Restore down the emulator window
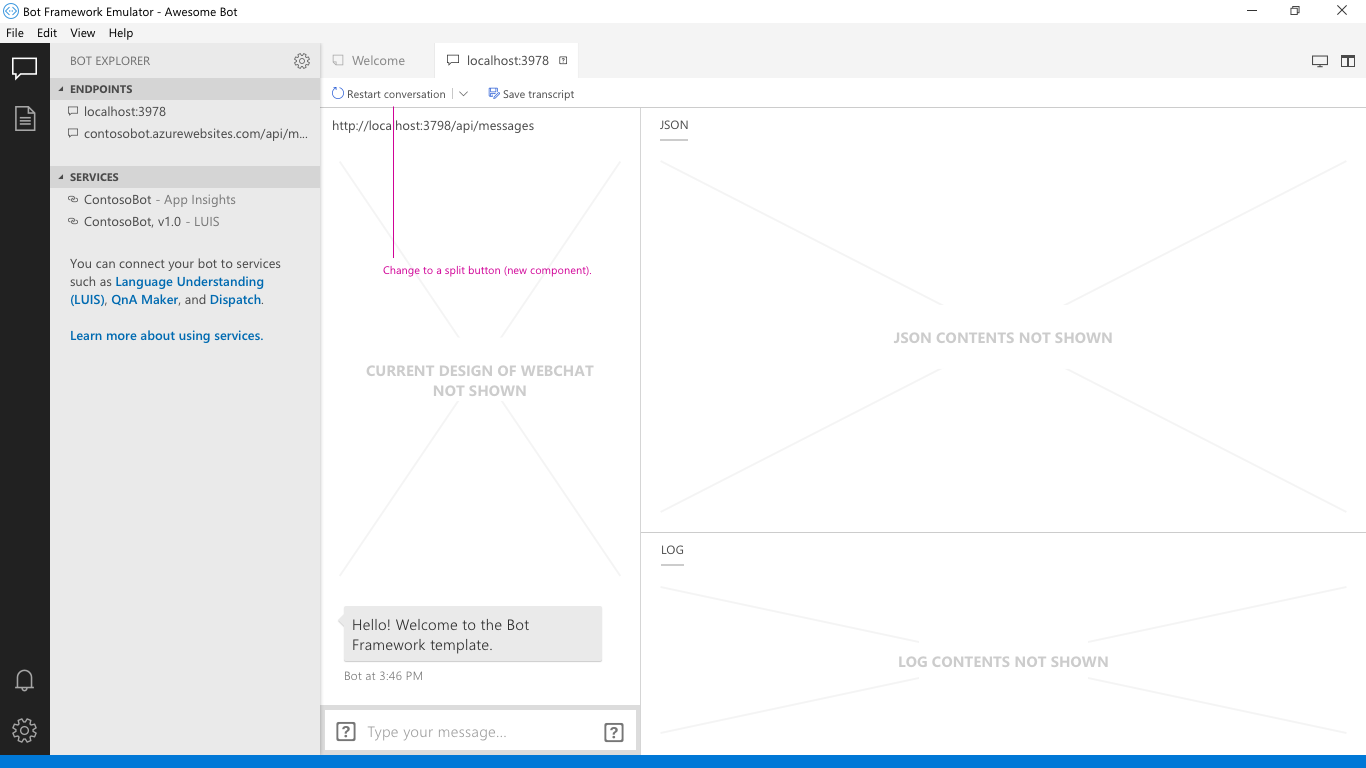 pos(1295,11)
